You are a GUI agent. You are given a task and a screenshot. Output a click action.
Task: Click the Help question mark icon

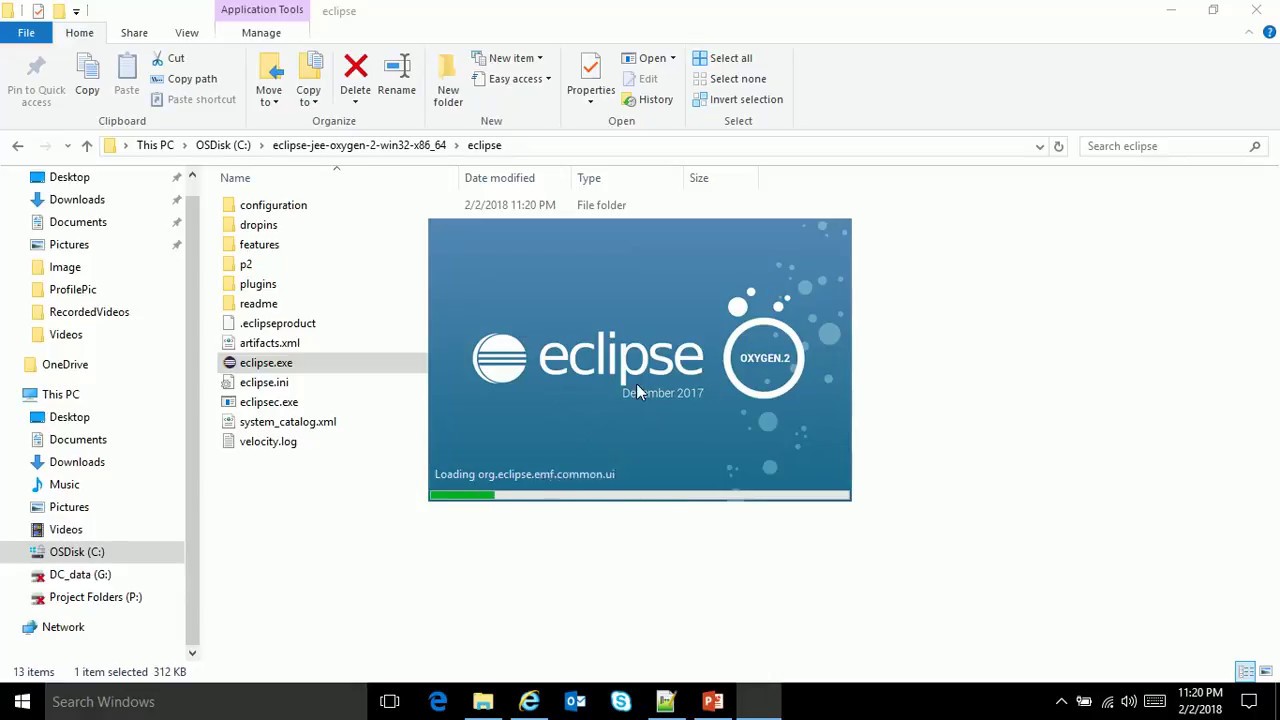coord(1270,33)
